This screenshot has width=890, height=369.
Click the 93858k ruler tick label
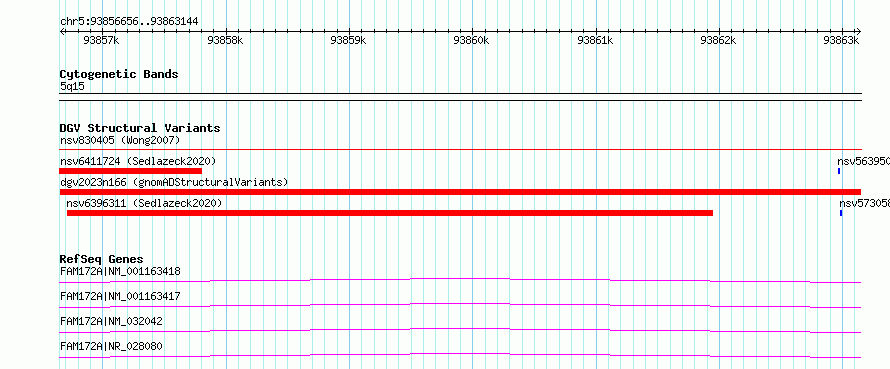point(225,40)
